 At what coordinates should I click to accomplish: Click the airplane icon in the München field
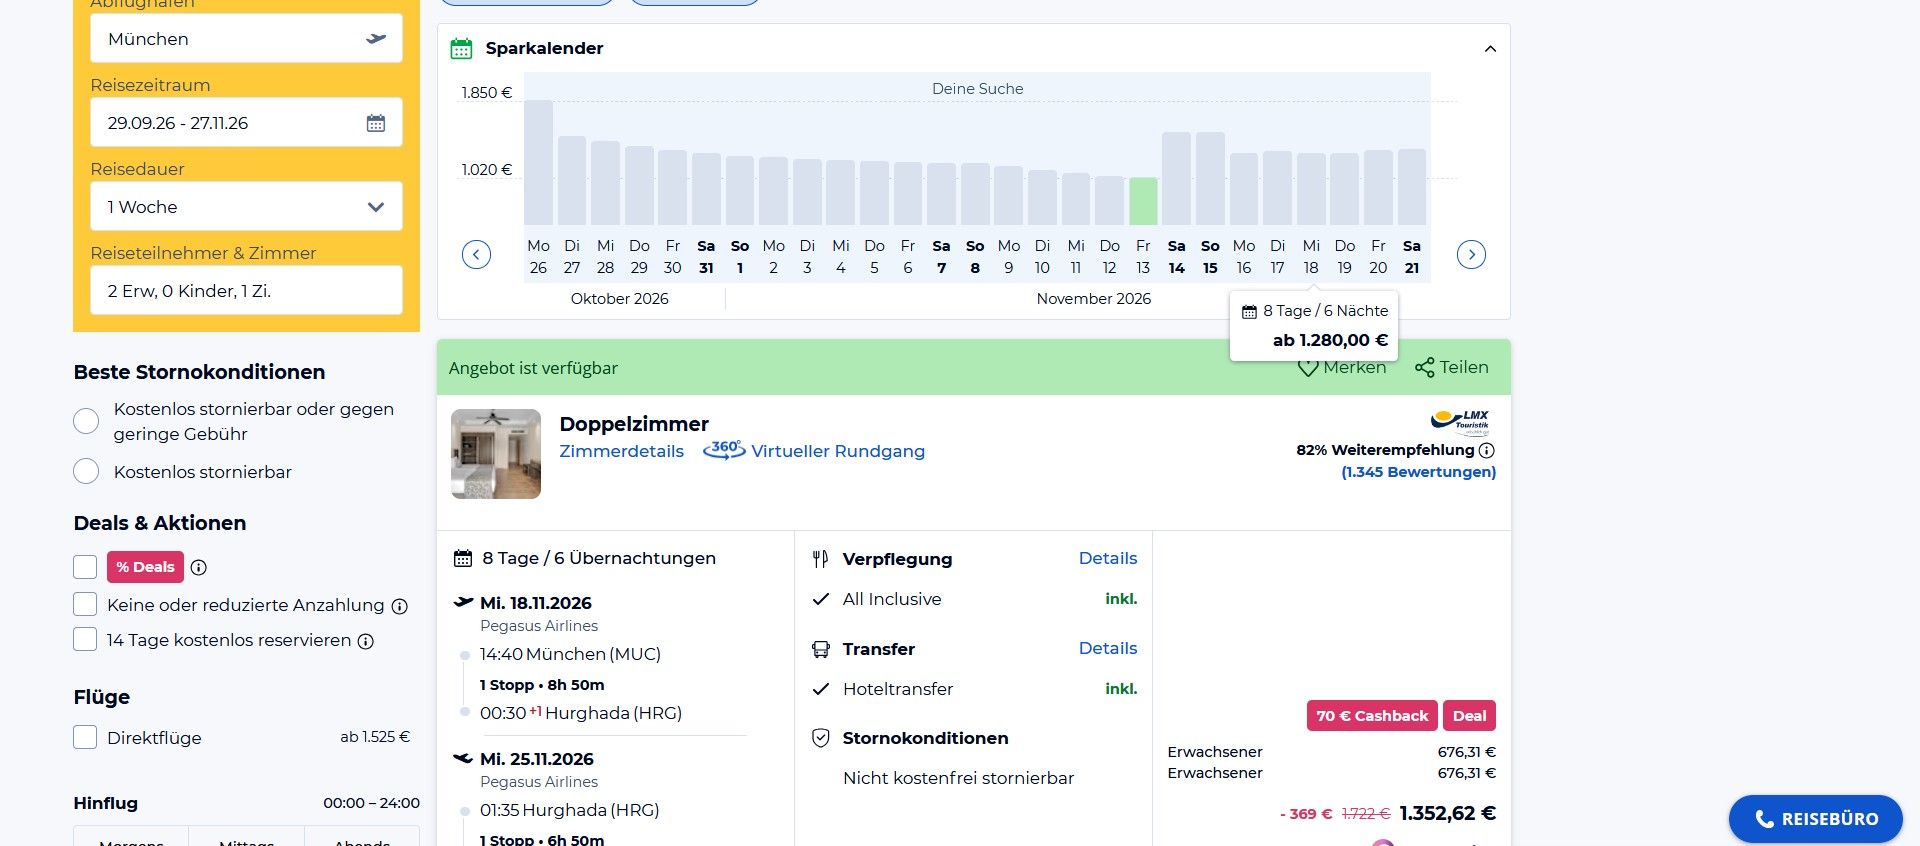(376, 39)
